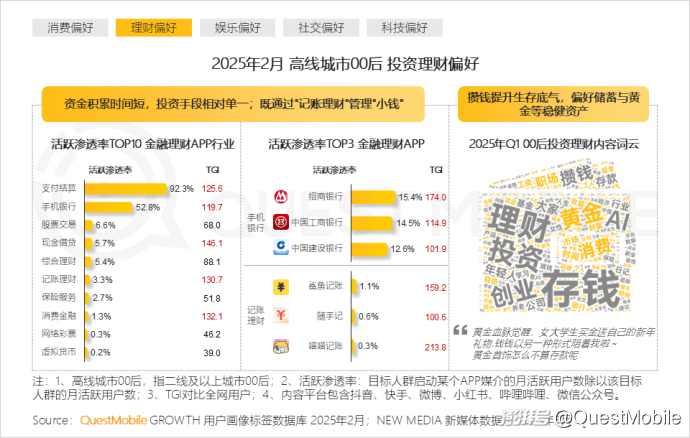Click the ICBC (中国工商银行) logo

[283, 222]
